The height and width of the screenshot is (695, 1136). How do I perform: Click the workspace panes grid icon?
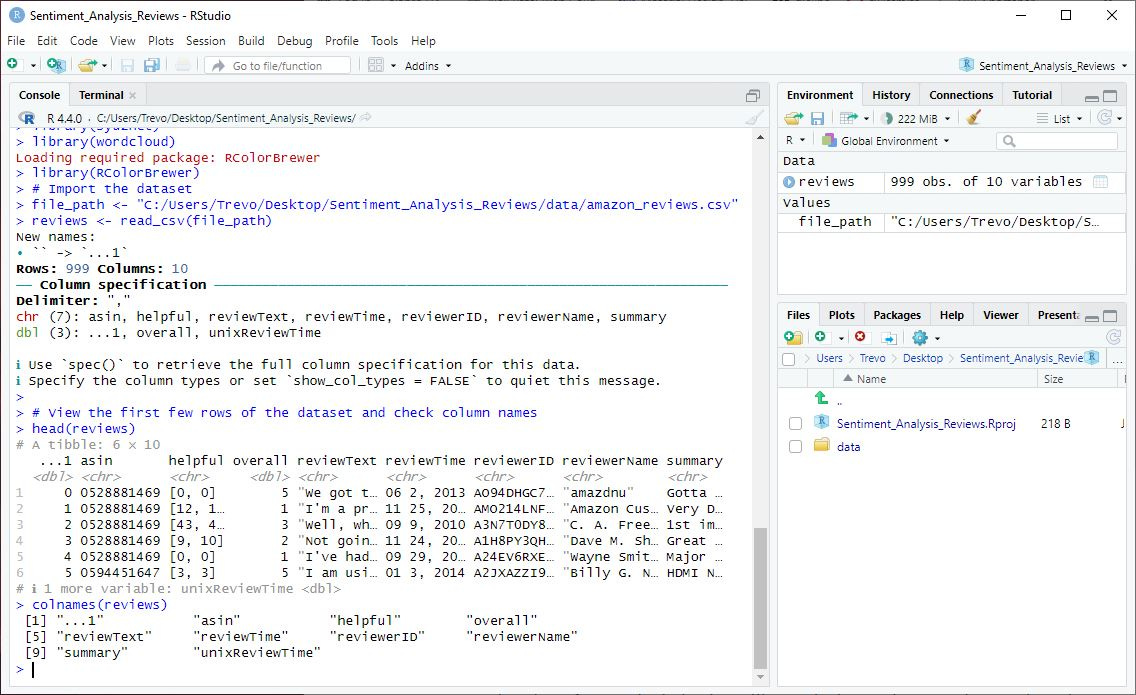click(375, 65)
